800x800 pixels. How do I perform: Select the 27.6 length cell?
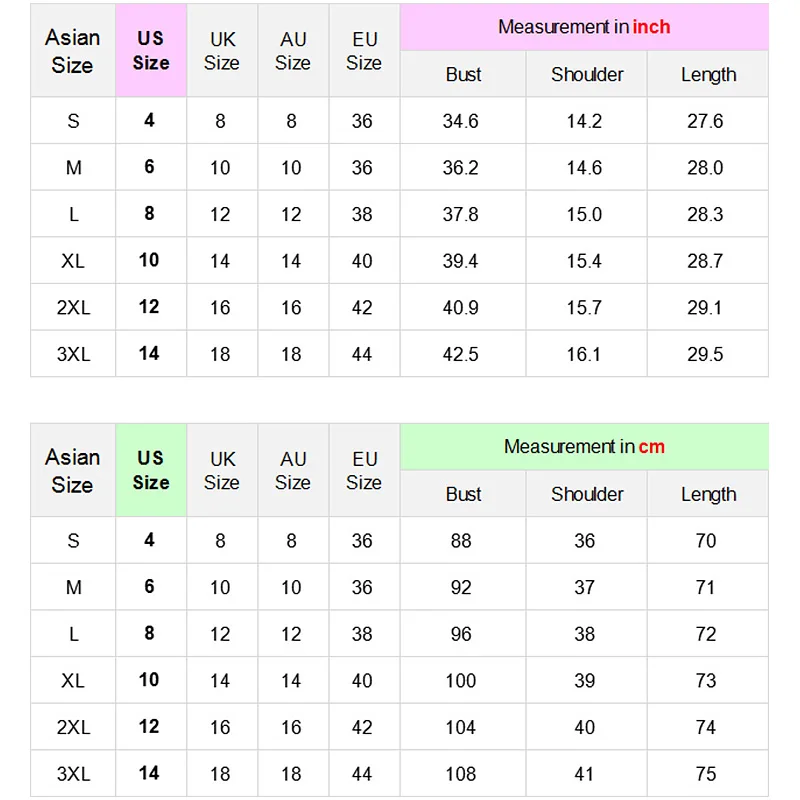click(x=705, y=121)
